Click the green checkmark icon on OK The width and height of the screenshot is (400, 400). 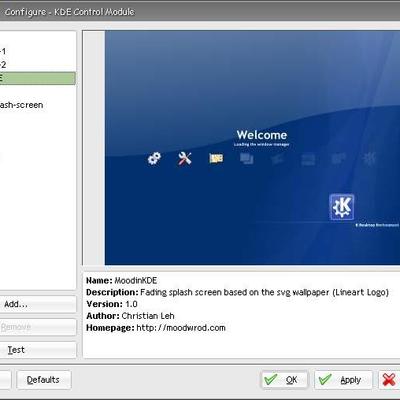tap(270, 379)
